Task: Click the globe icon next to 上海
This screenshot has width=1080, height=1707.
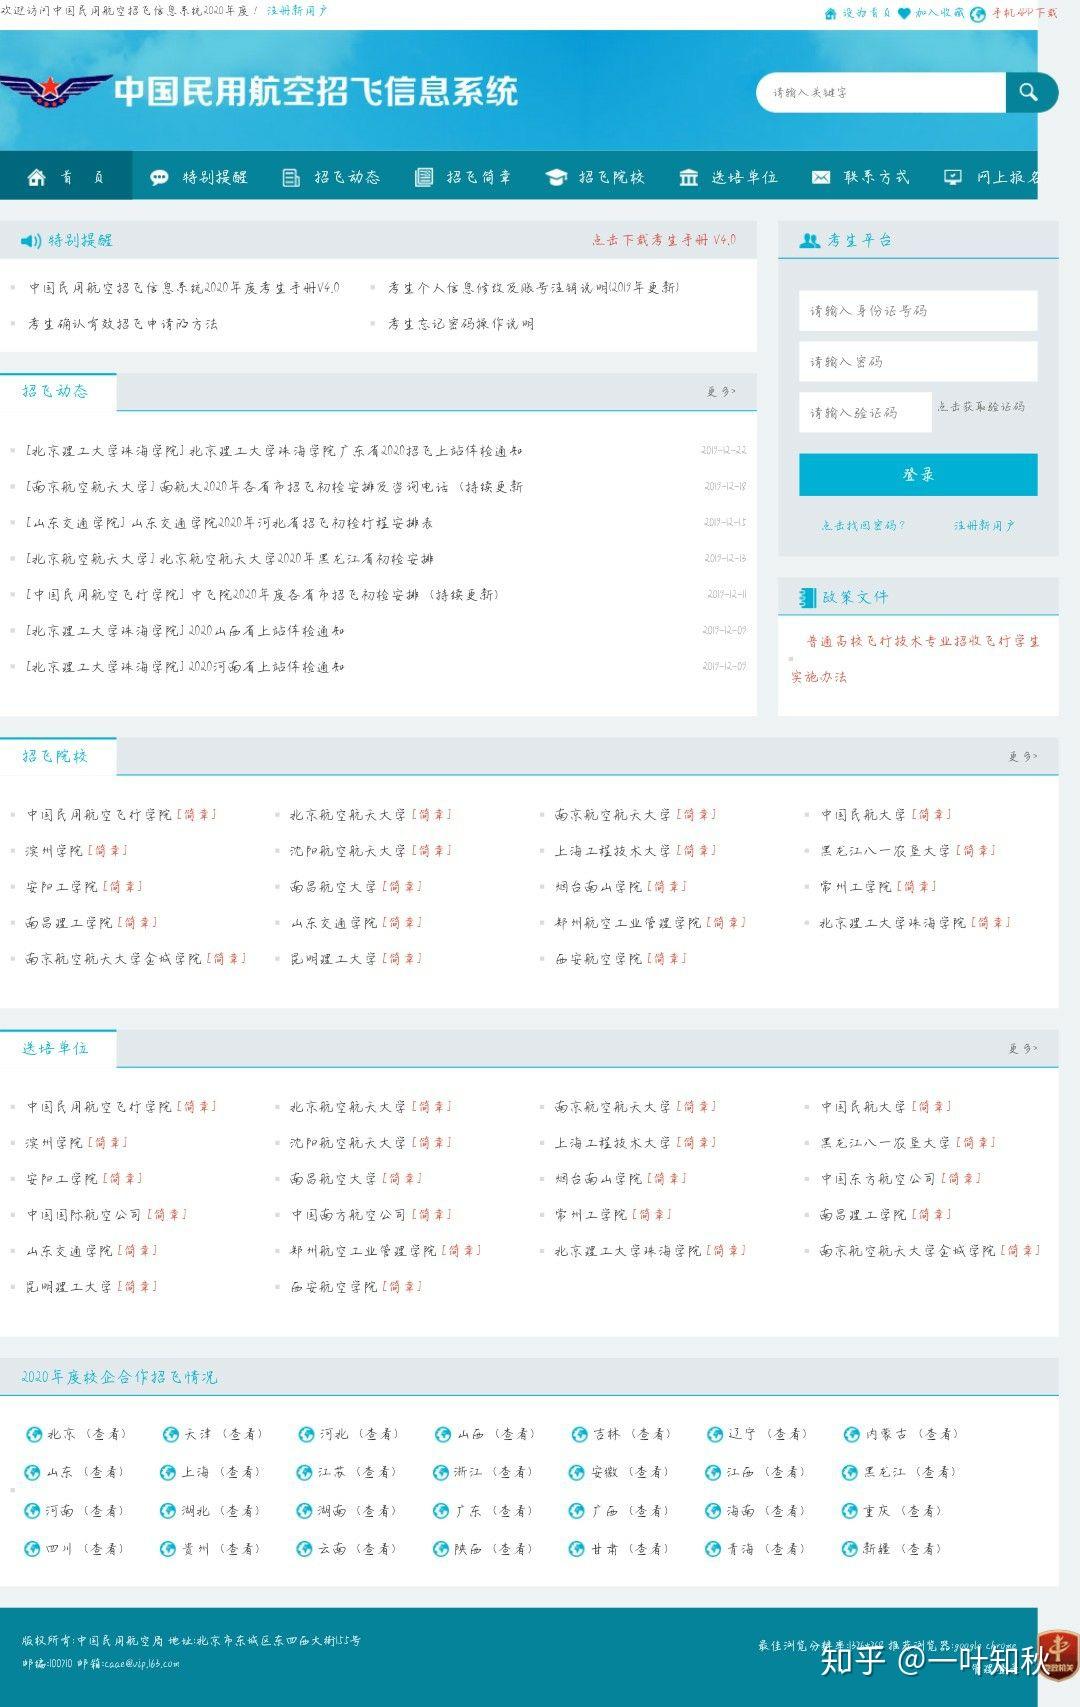Action: pos(168,1472)
